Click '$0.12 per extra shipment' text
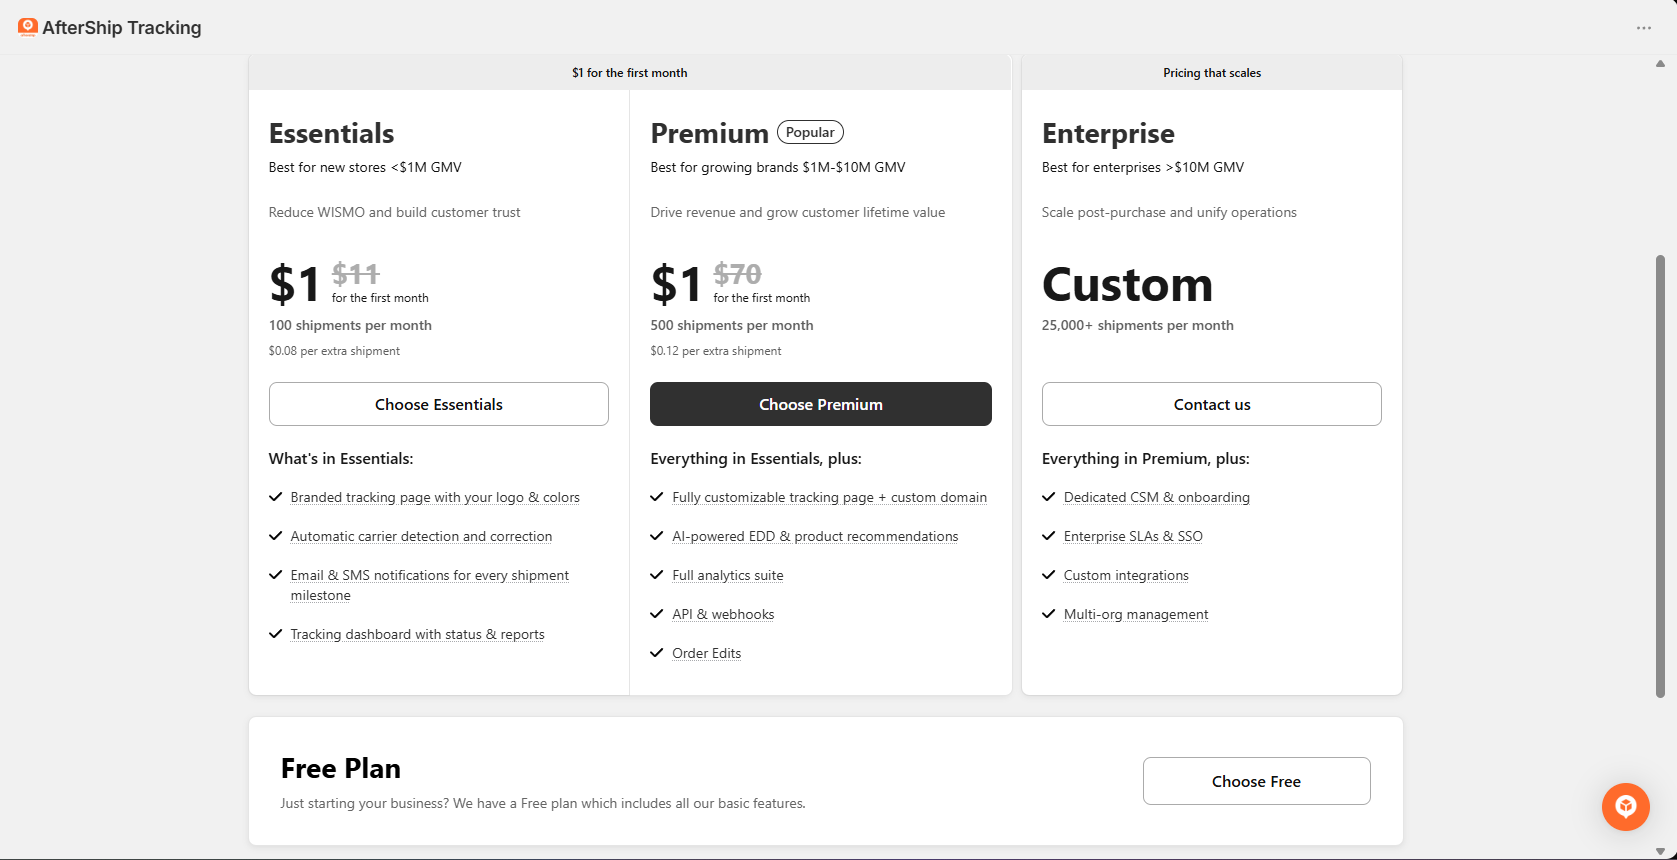This screenshot has height=860, width=1677. click(x=716, y=351)
